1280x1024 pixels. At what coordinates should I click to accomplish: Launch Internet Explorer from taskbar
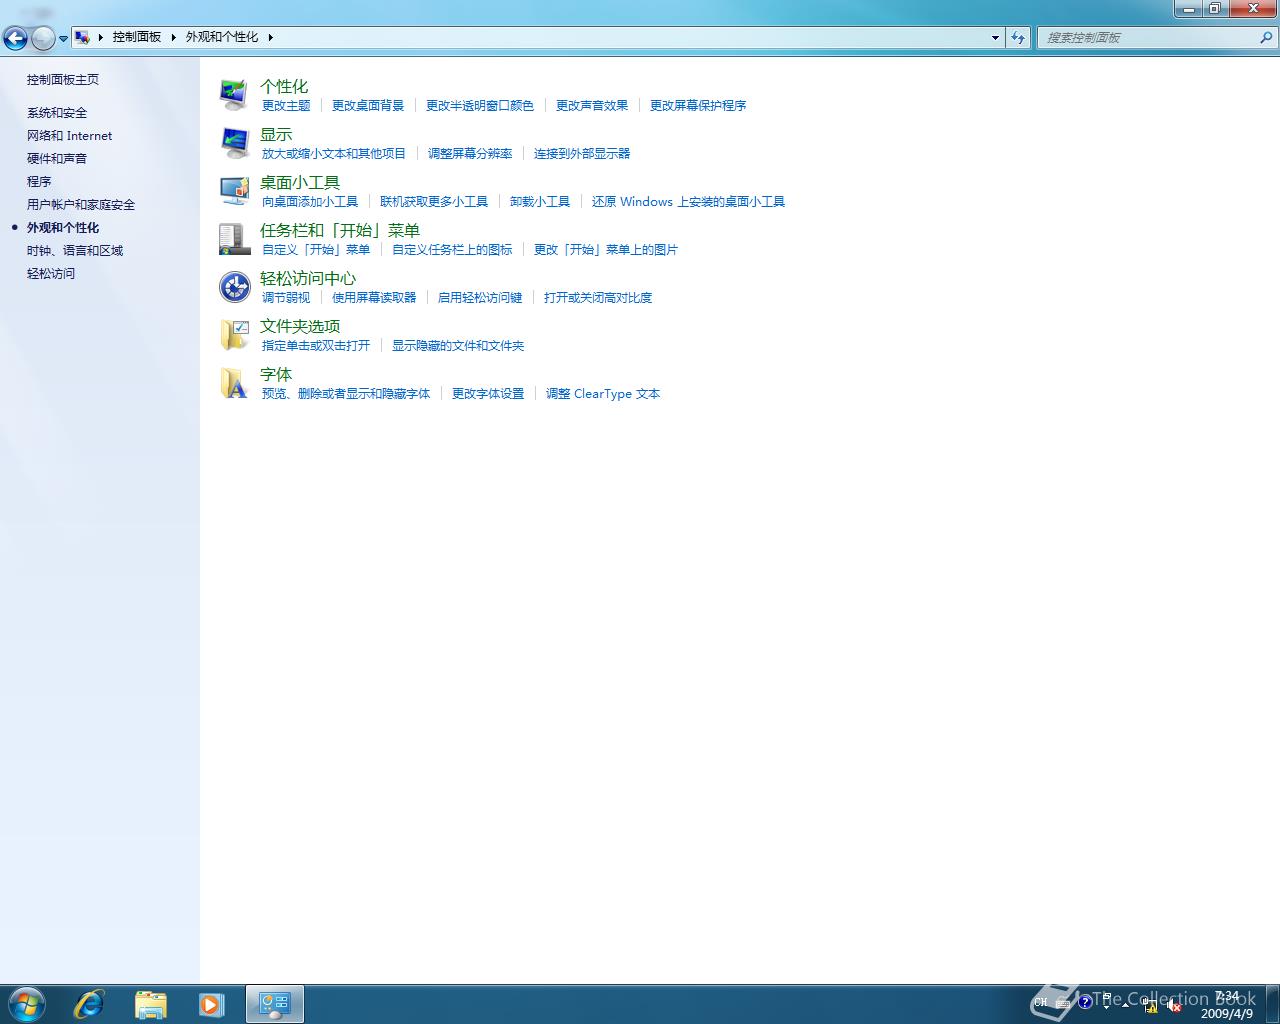coord(89,1004)
